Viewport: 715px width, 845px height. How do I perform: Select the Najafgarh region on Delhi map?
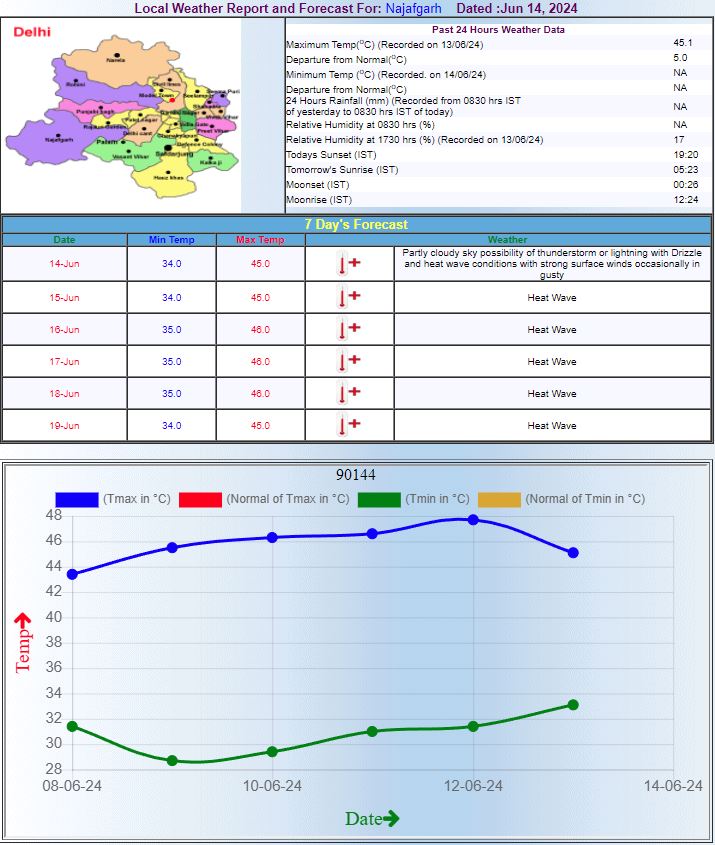click(x=58, y=137)
